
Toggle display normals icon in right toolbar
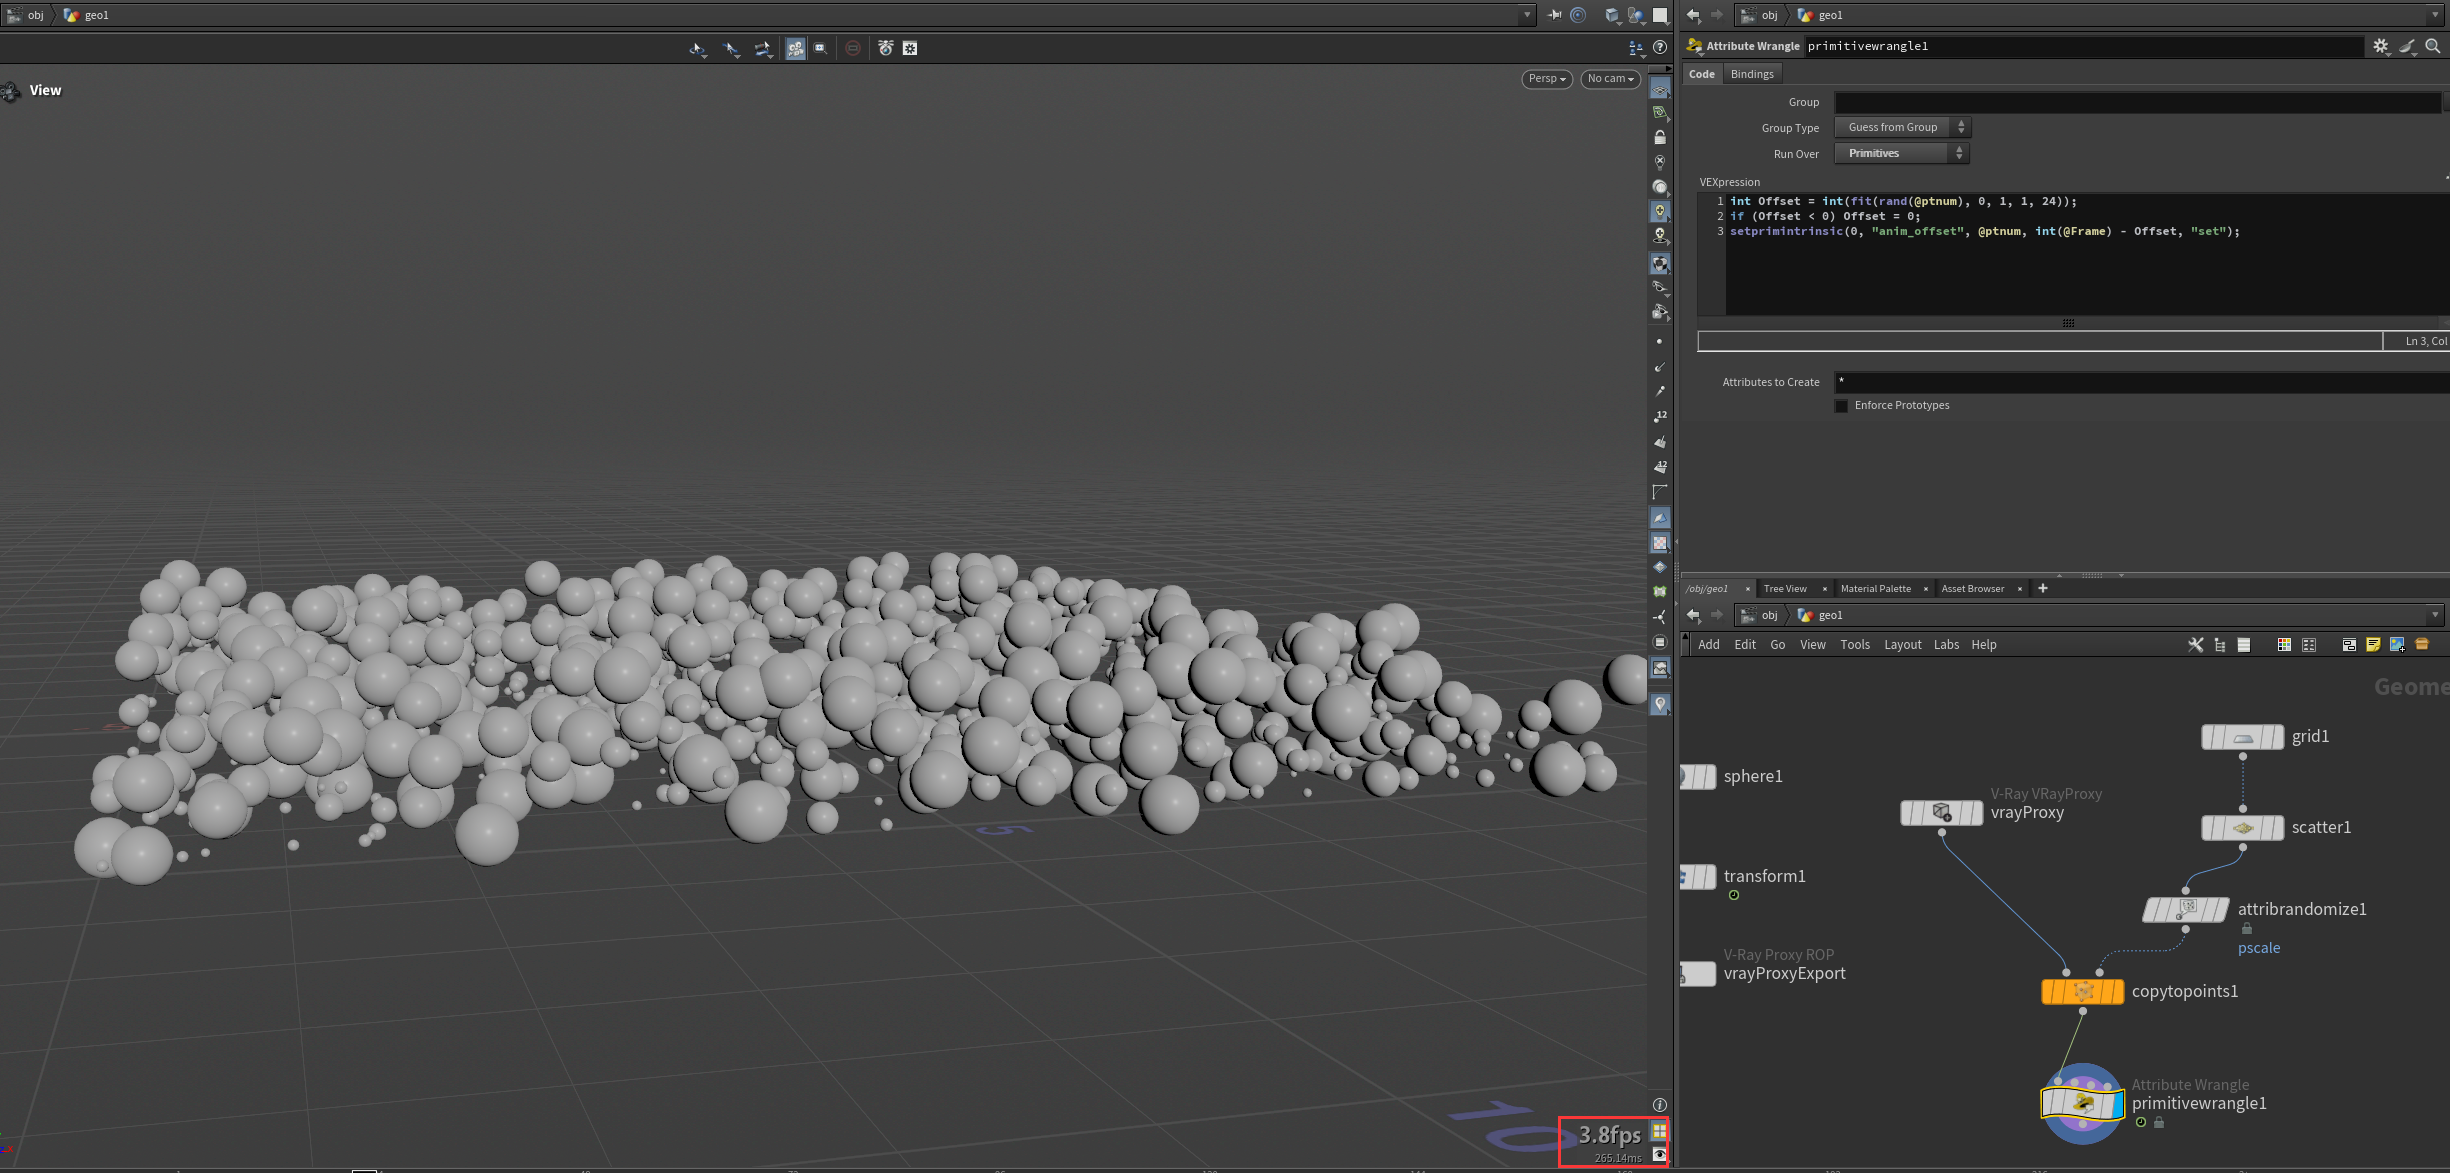(x=1660, y=367)
